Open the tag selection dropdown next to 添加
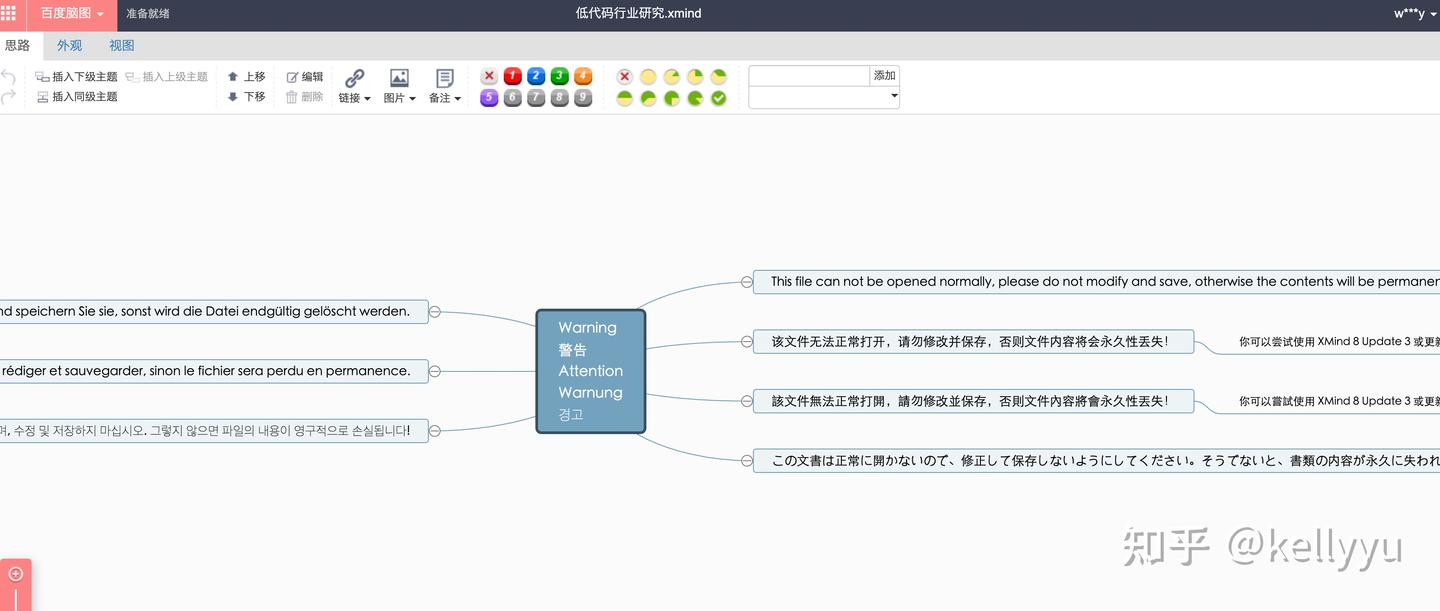This screenshot has width=1440, height=611. click(893, 96)
